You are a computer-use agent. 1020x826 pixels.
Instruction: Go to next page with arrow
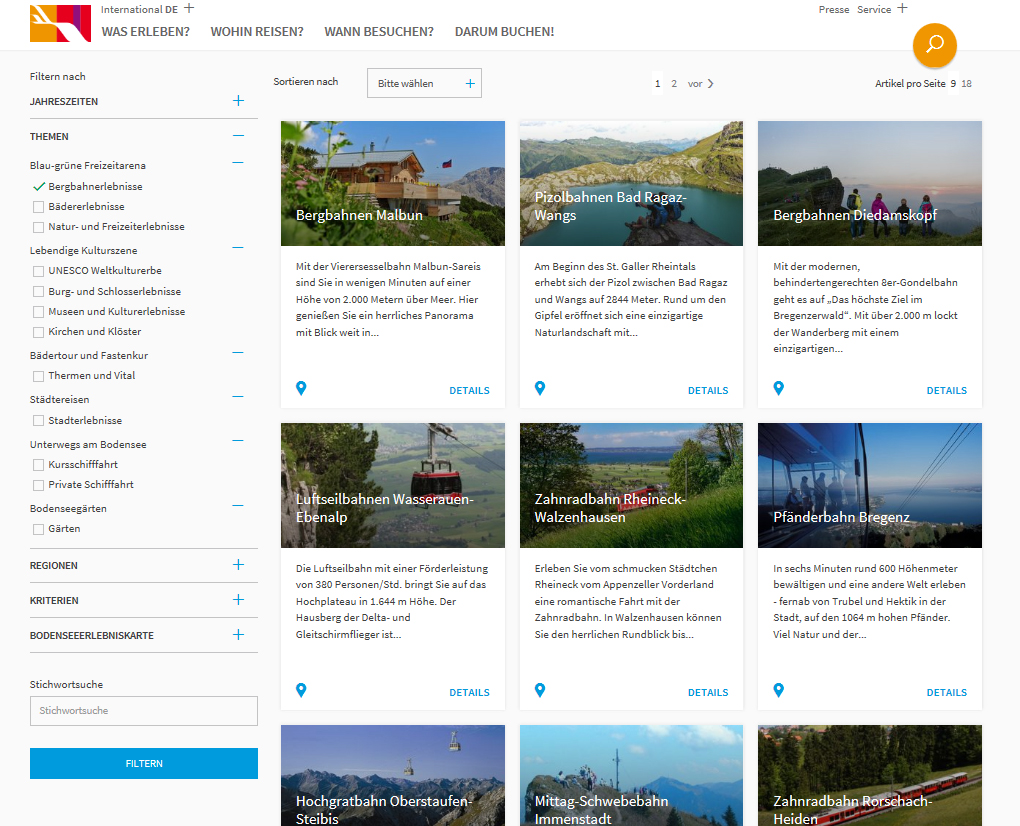pos(710,84)
